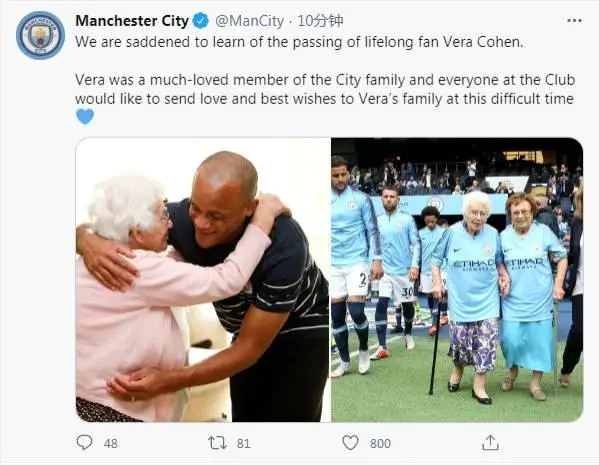Open the photo of the hug
The width and height of the screenshot is (599, 465).
[203, 280]
